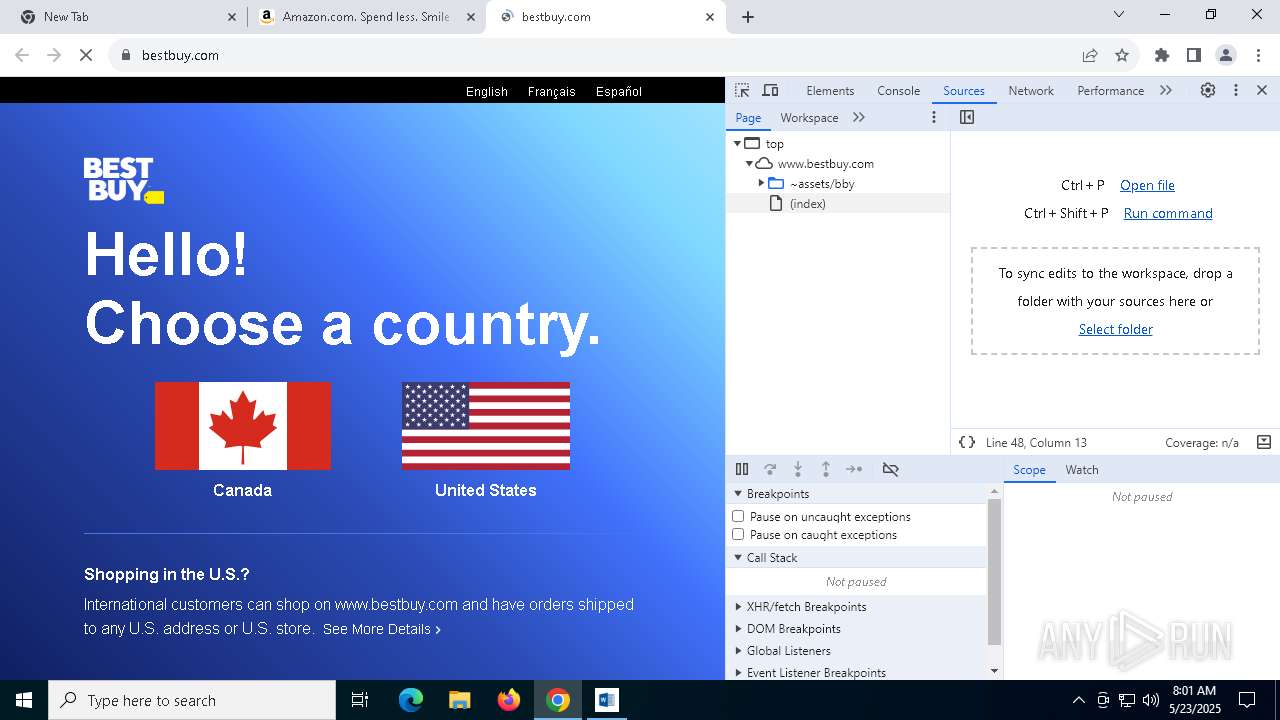The width and height of the screenshot is (1280, 720).
Task: Open Microsoft Edge from the taskbar
Action: pos(411,700)
